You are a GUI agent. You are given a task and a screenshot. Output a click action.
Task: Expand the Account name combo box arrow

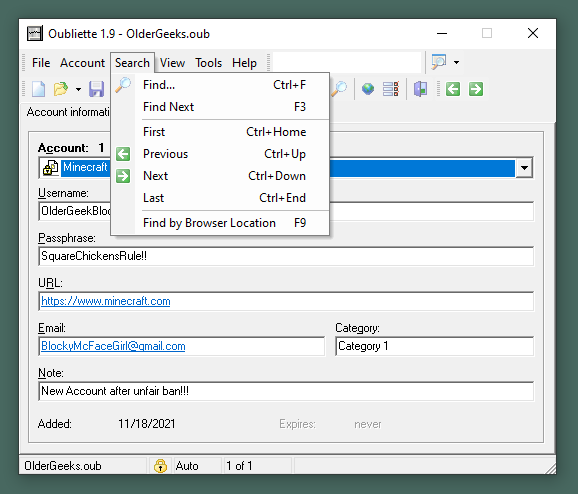(524, 168)
